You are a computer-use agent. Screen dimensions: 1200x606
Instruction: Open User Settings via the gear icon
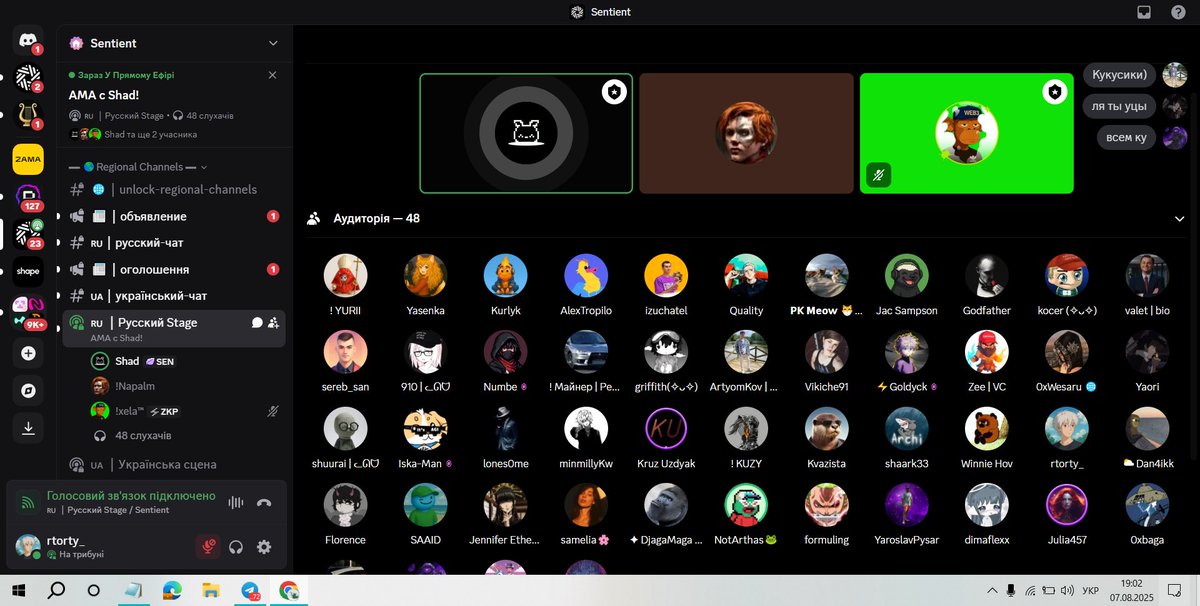tap(263, 547)
